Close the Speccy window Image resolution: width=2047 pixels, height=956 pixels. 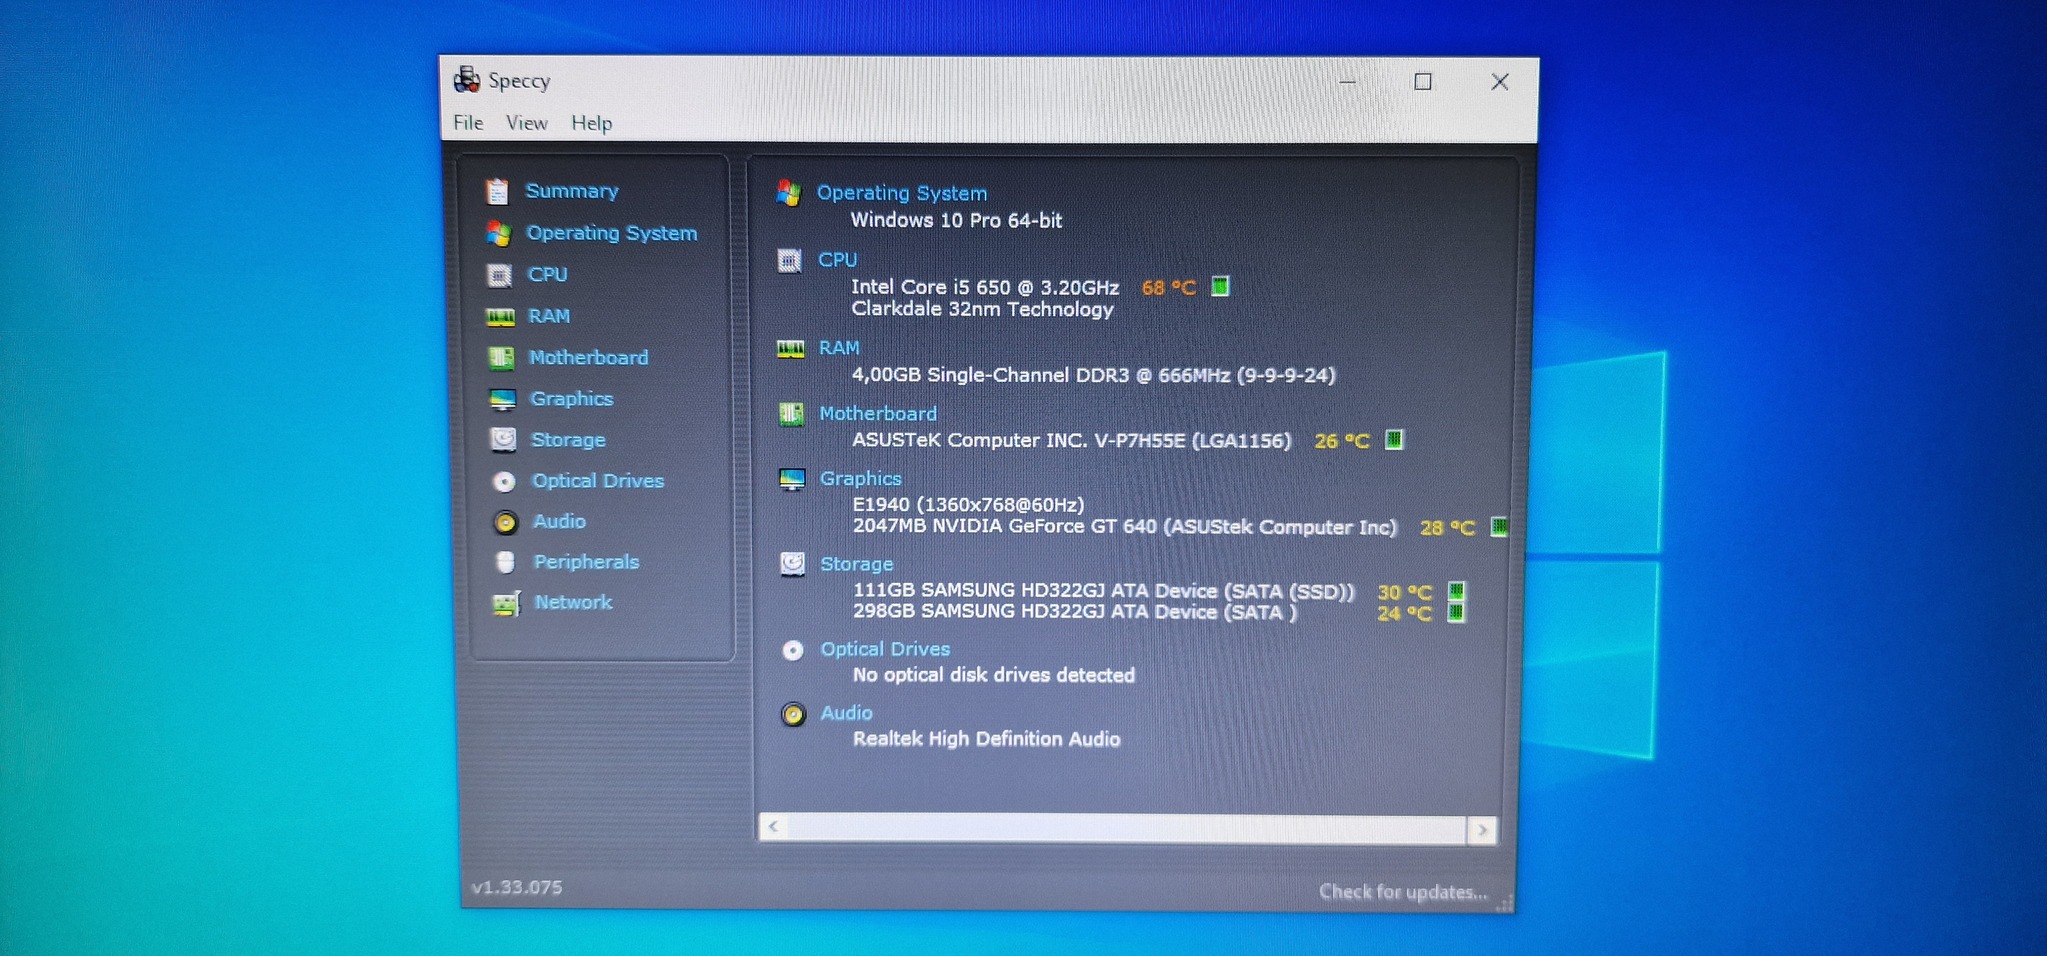(1500, 82)
